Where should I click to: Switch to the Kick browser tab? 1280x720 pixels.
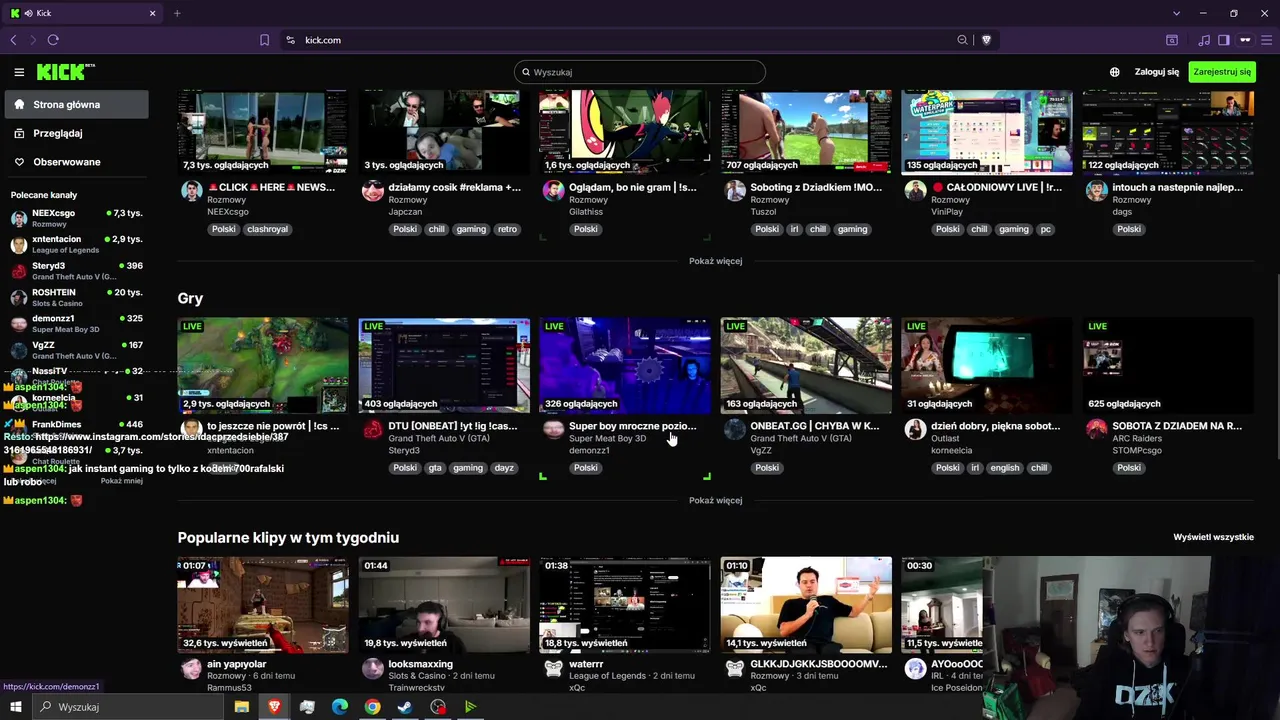coord(83,13)
